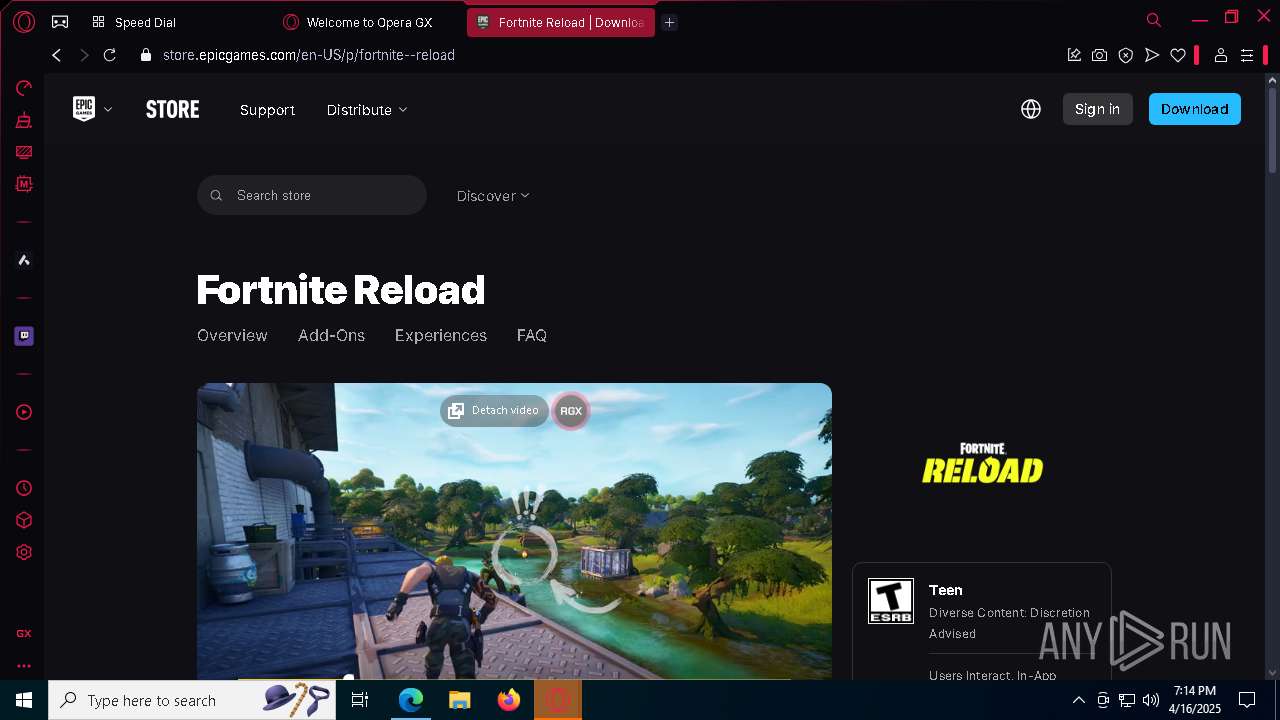Open the FAQ section tab
This screenshot has height=720, width=1280.
click(x=532, y=336)
